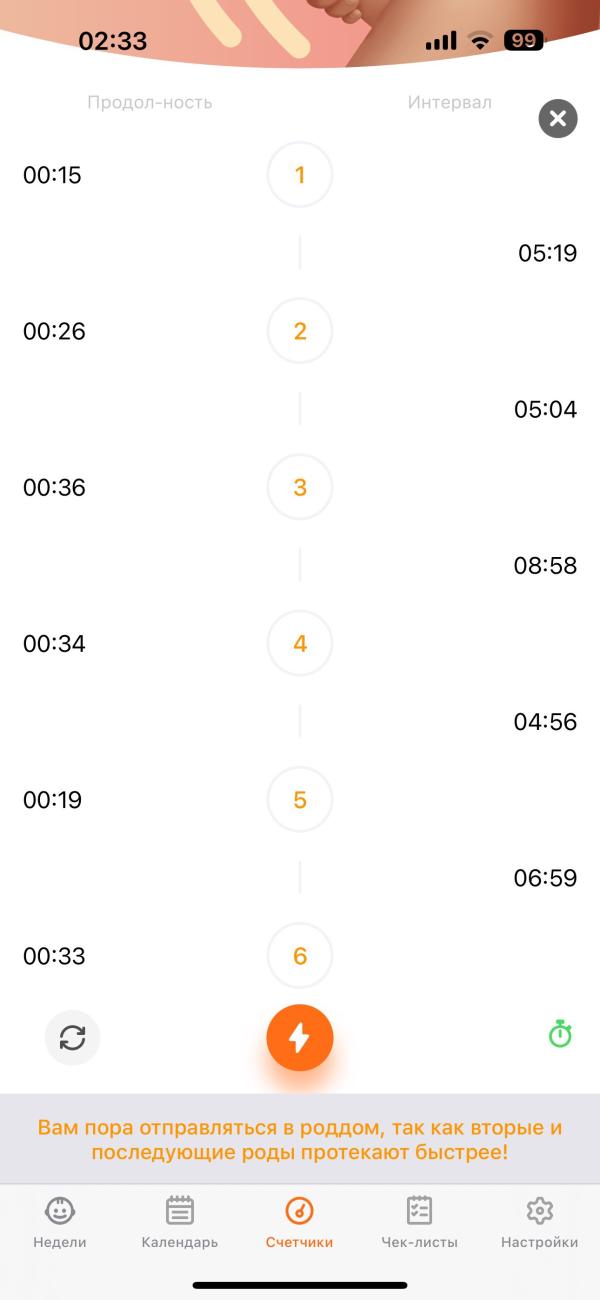Tap the orange lightning bolt contraction button
Screen dimensions: 600x1300
300,1038
